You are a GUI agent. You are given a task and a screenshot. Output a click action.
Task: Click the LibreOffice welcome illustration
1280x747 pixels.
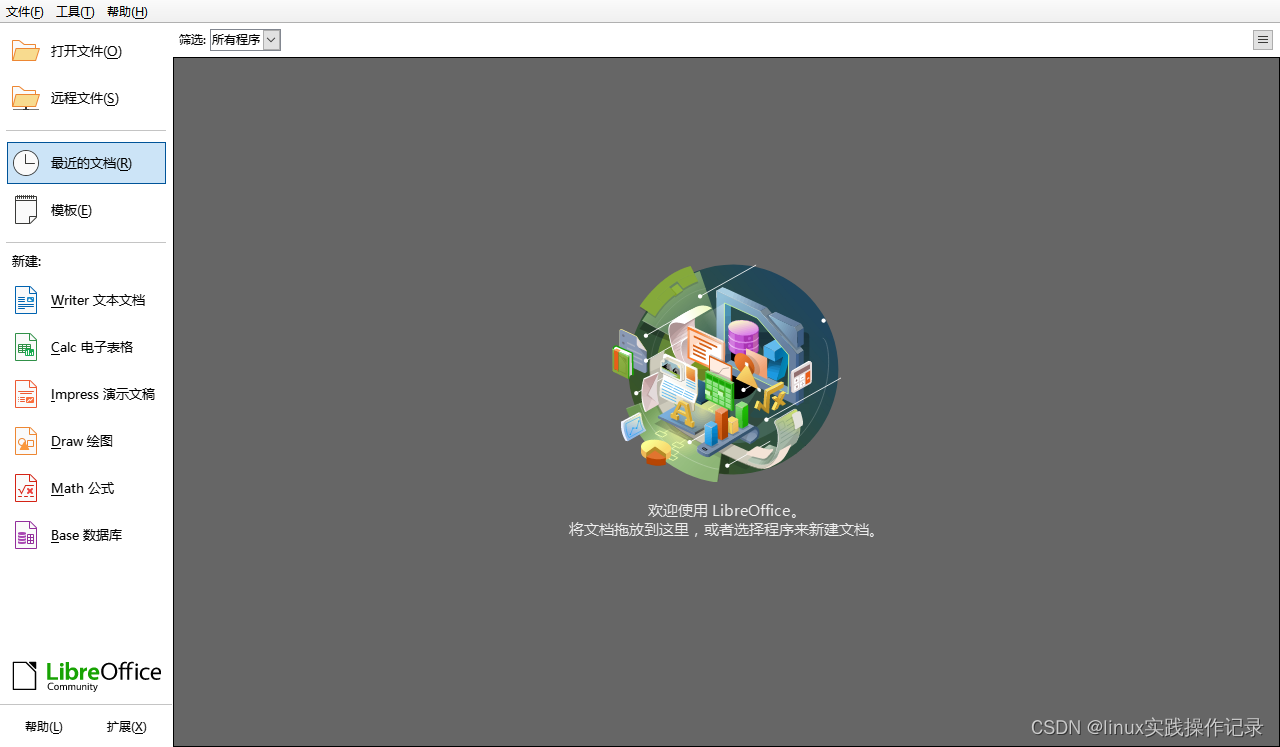(x=726, y=373)
